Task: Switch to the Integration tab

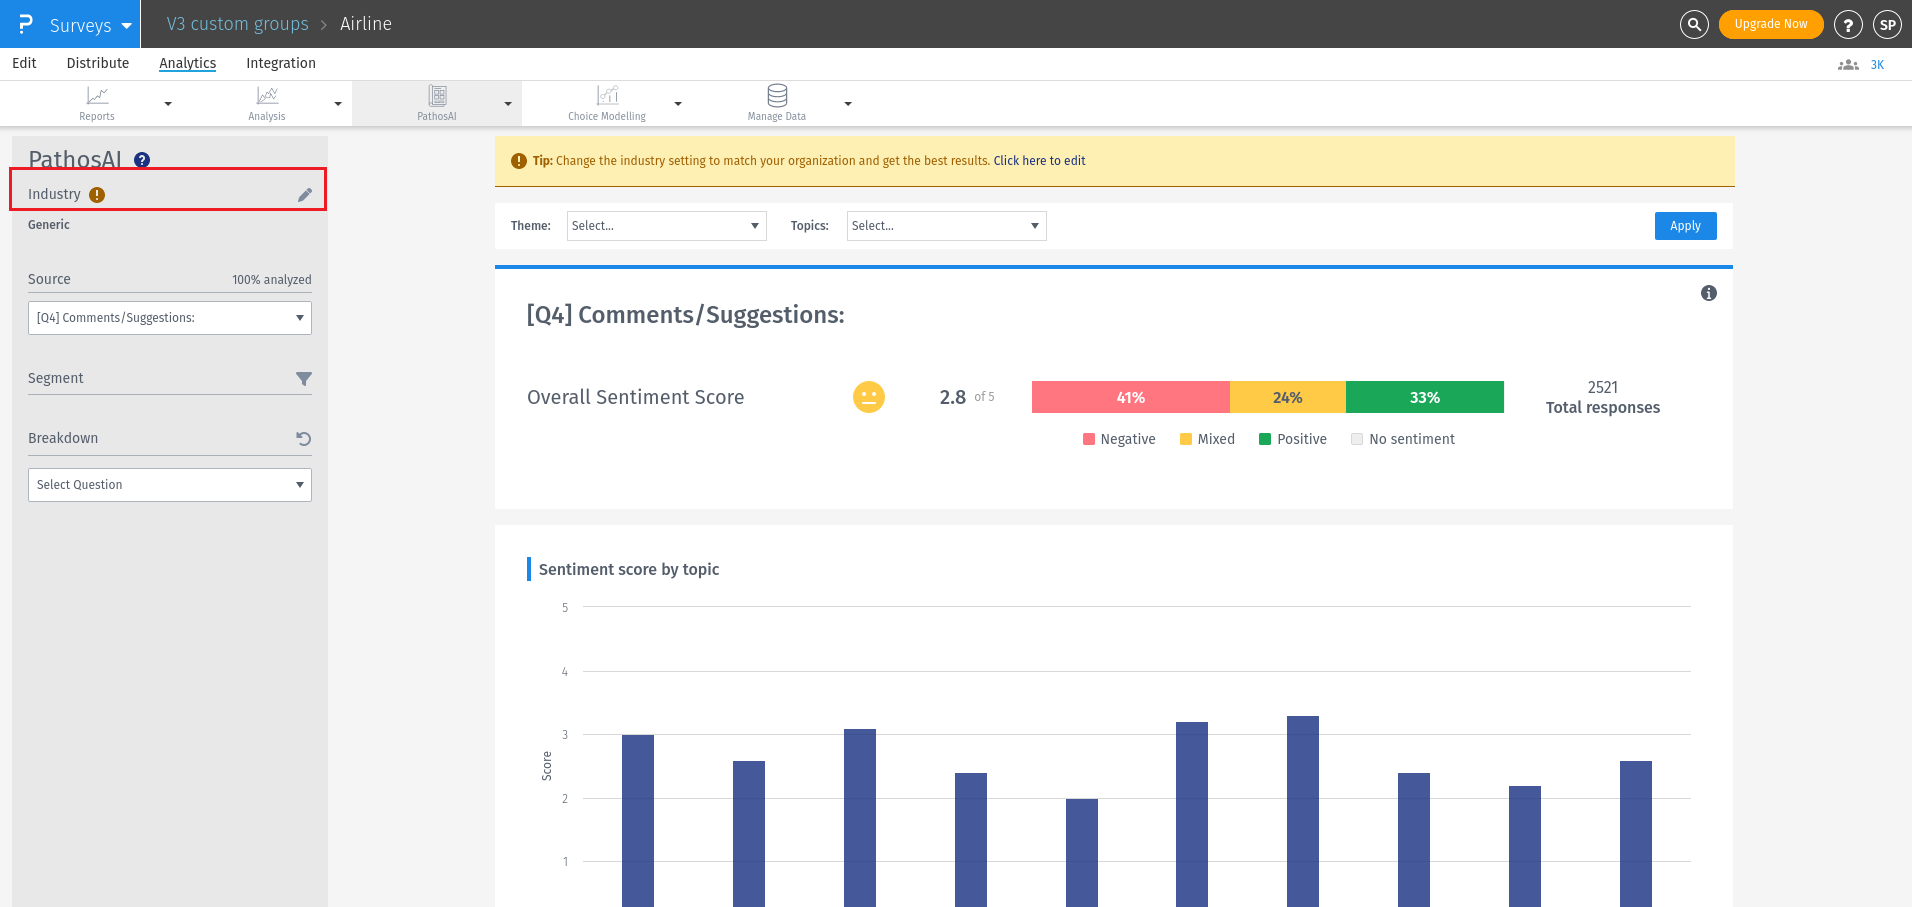Action: tap(280, 63)
